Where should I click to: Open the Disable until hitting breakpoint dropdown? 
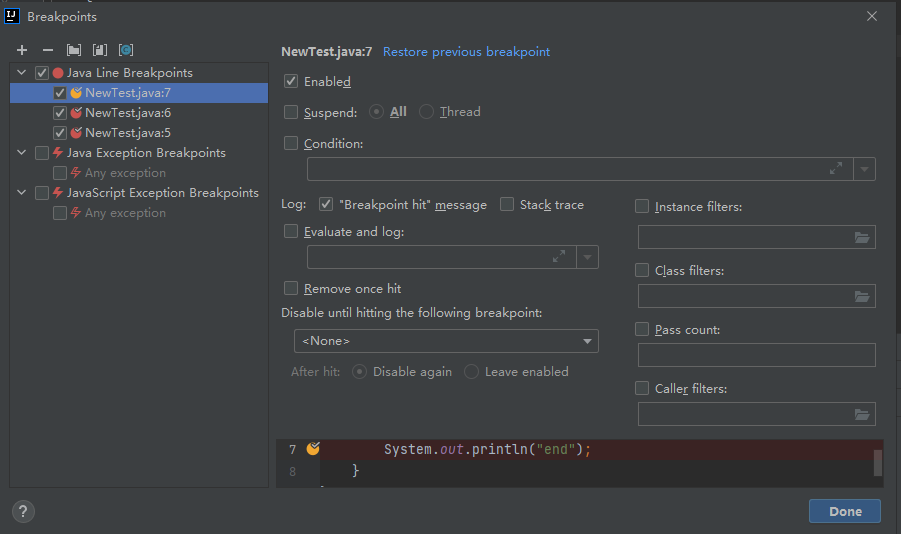click(x=446, y=341)
